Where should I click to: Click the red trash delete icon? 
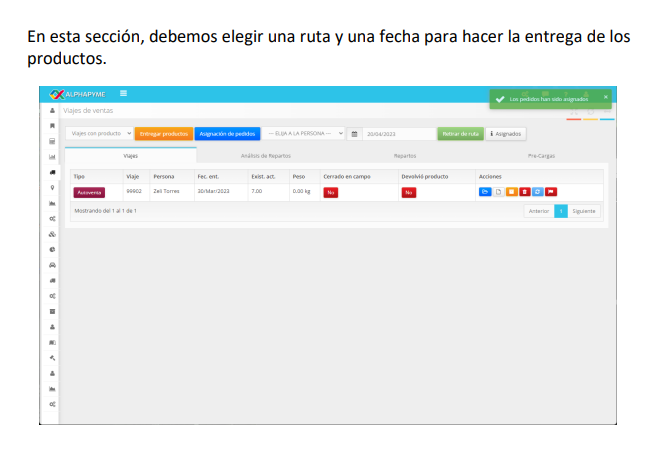click(x=525, y=191)
